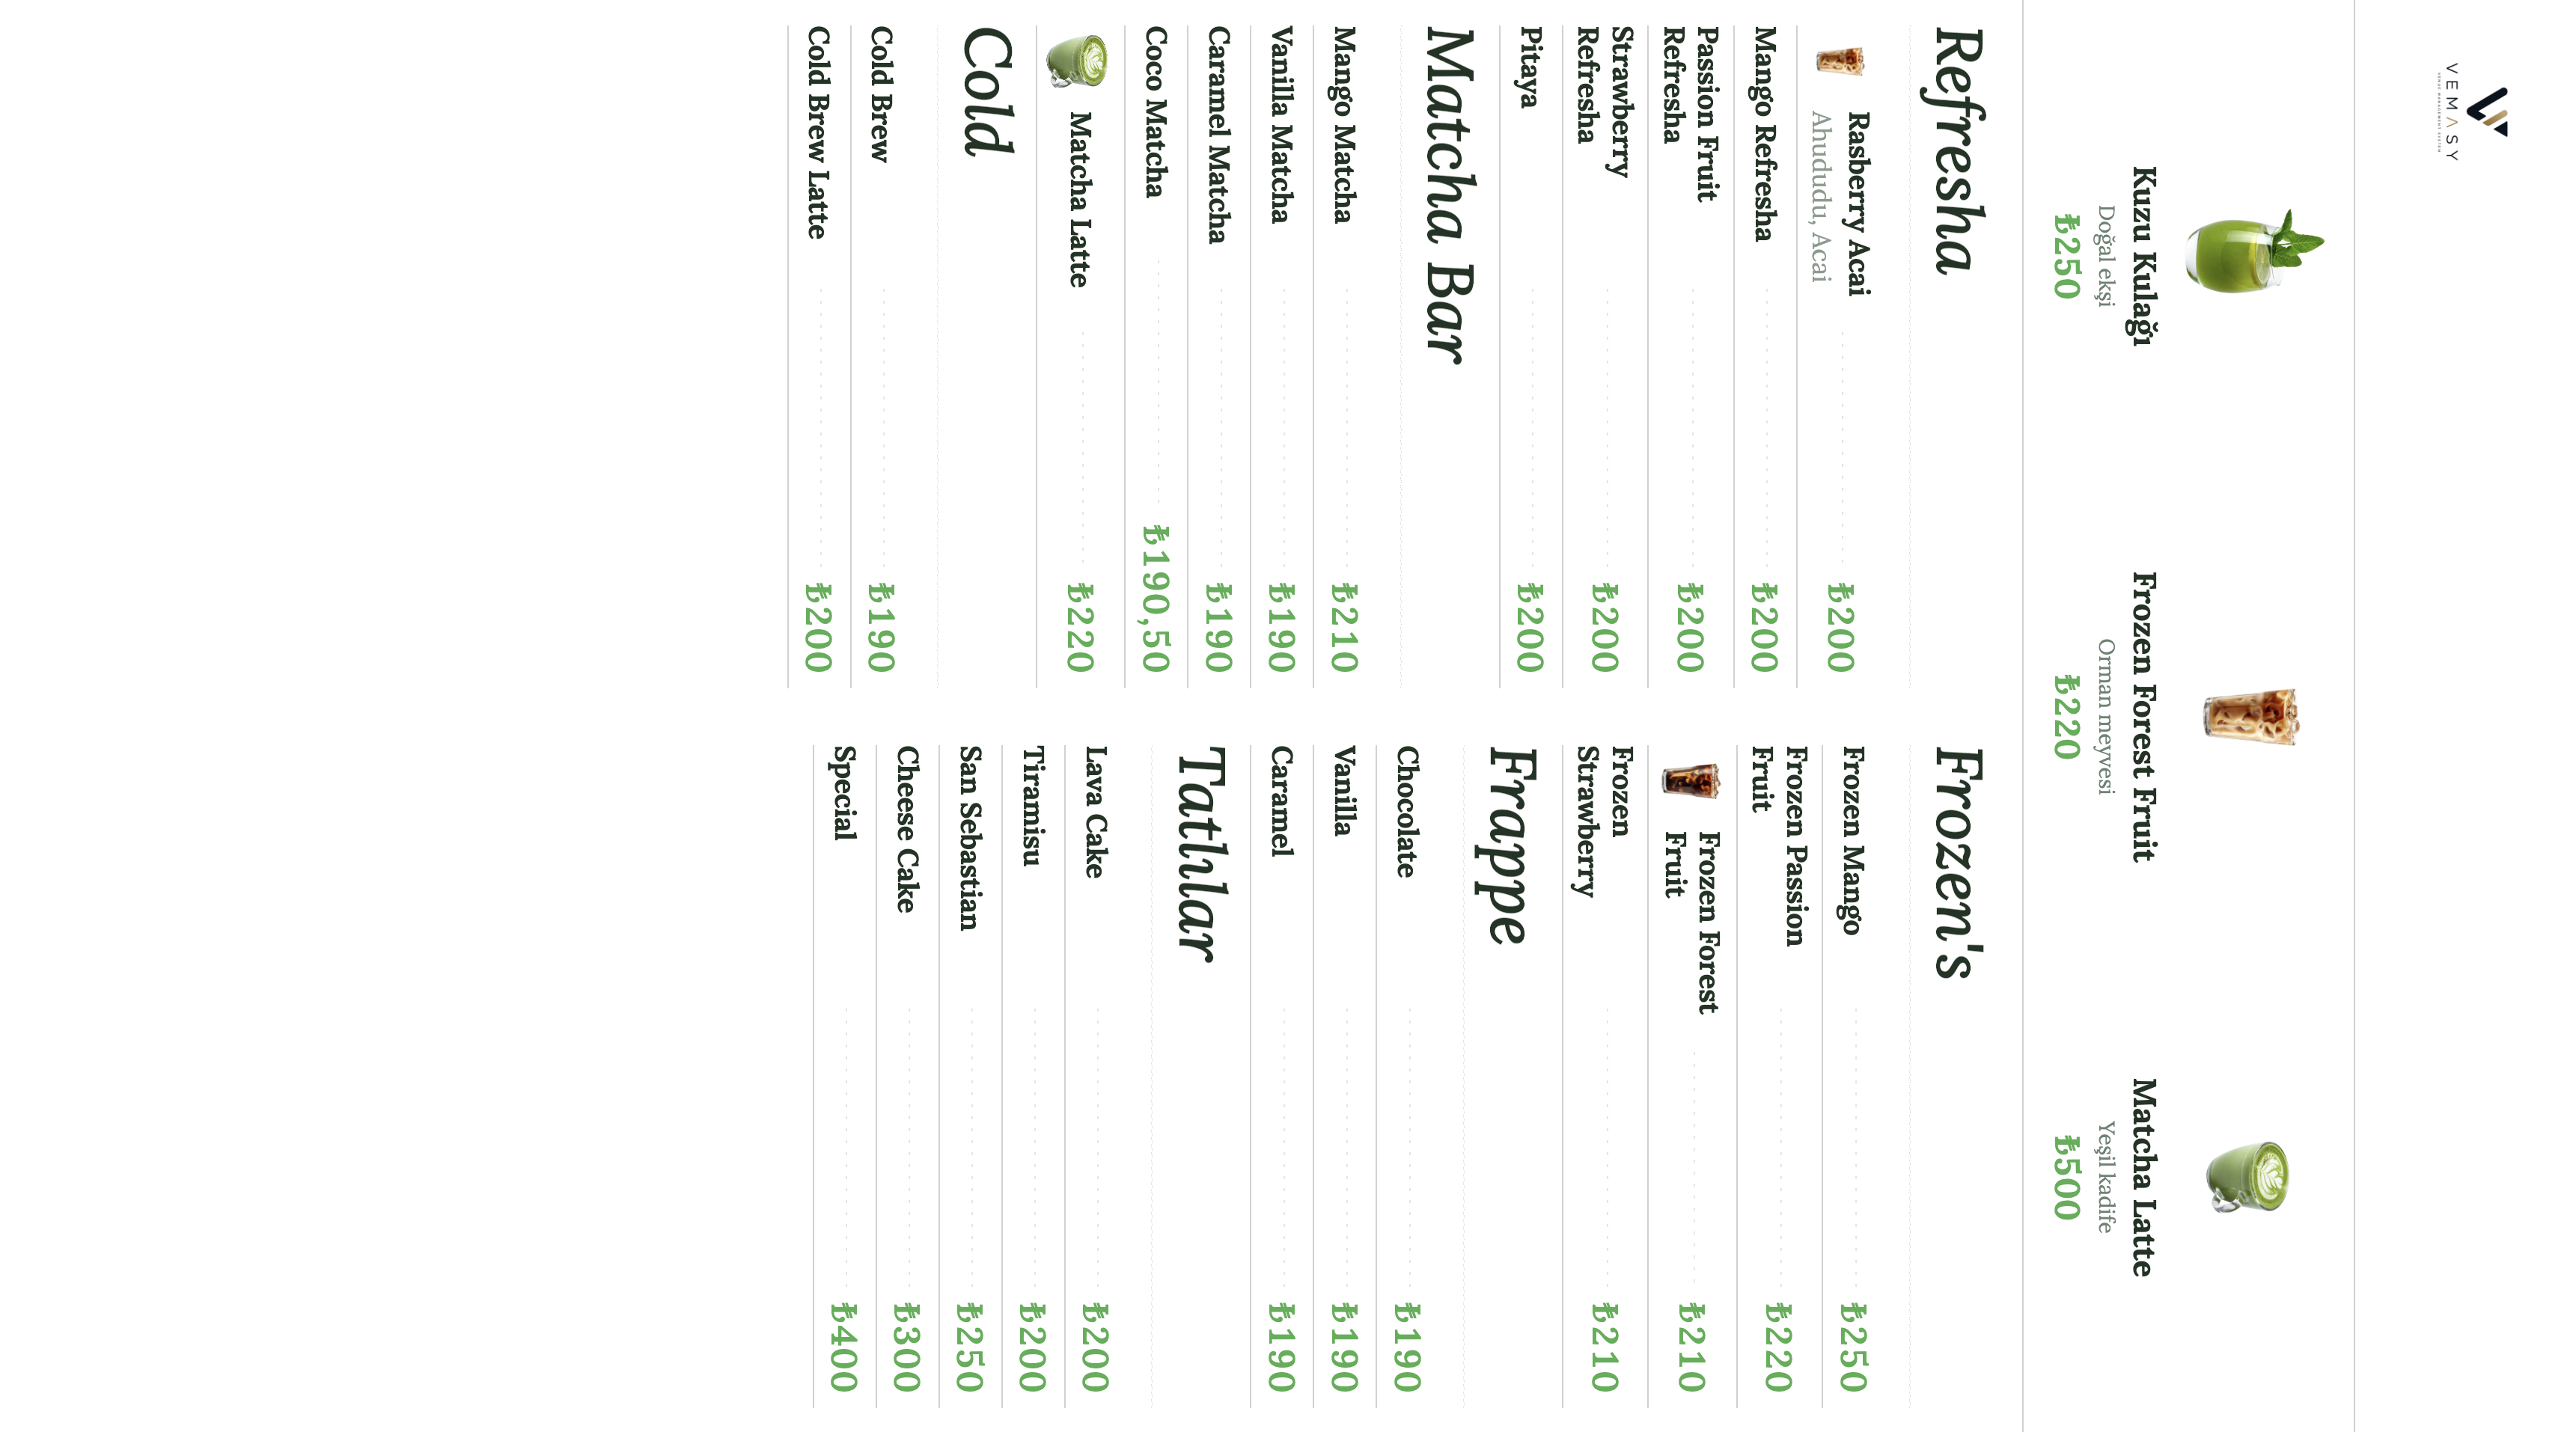The image size is (2576, 1432).
Task: Select the Coco Matcha menu item
Action: [x=1156, y=112]
